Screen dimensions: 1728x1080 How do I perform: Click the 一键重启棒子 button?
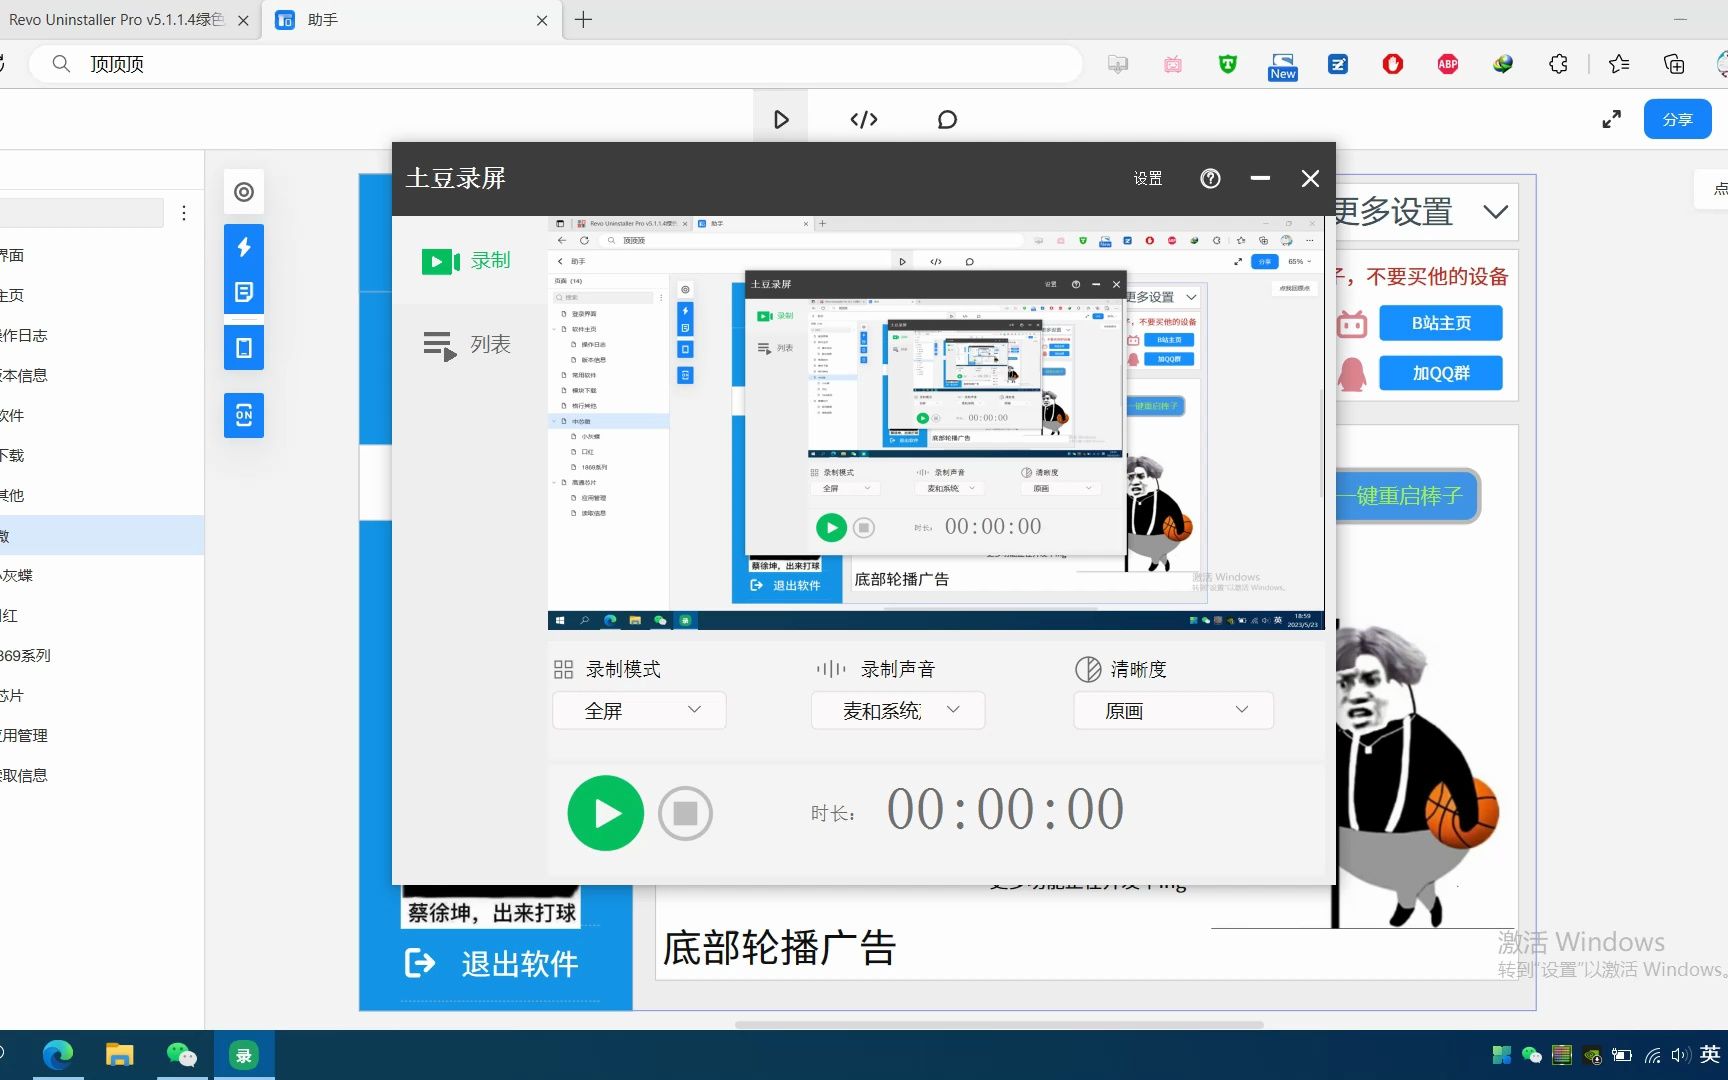click(x=1409, y=496)
